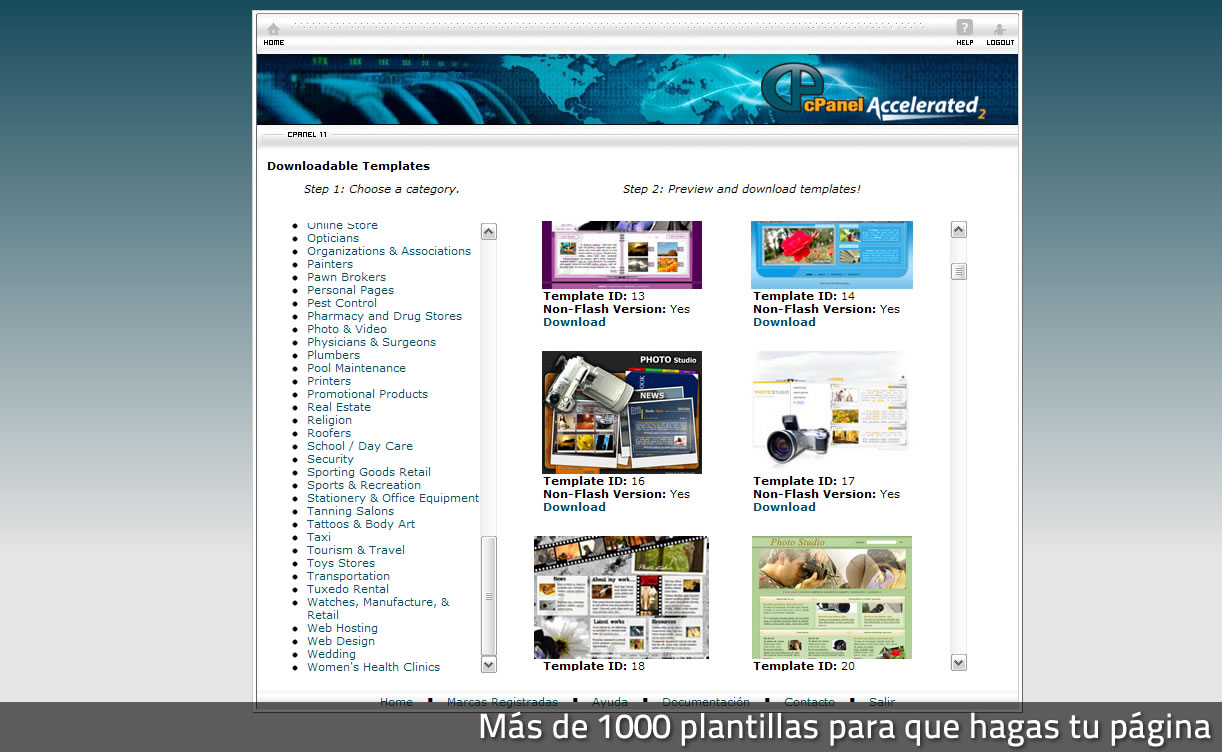Open the Contacto footer link
The image size is (1222, 752).
coord(809,702)
